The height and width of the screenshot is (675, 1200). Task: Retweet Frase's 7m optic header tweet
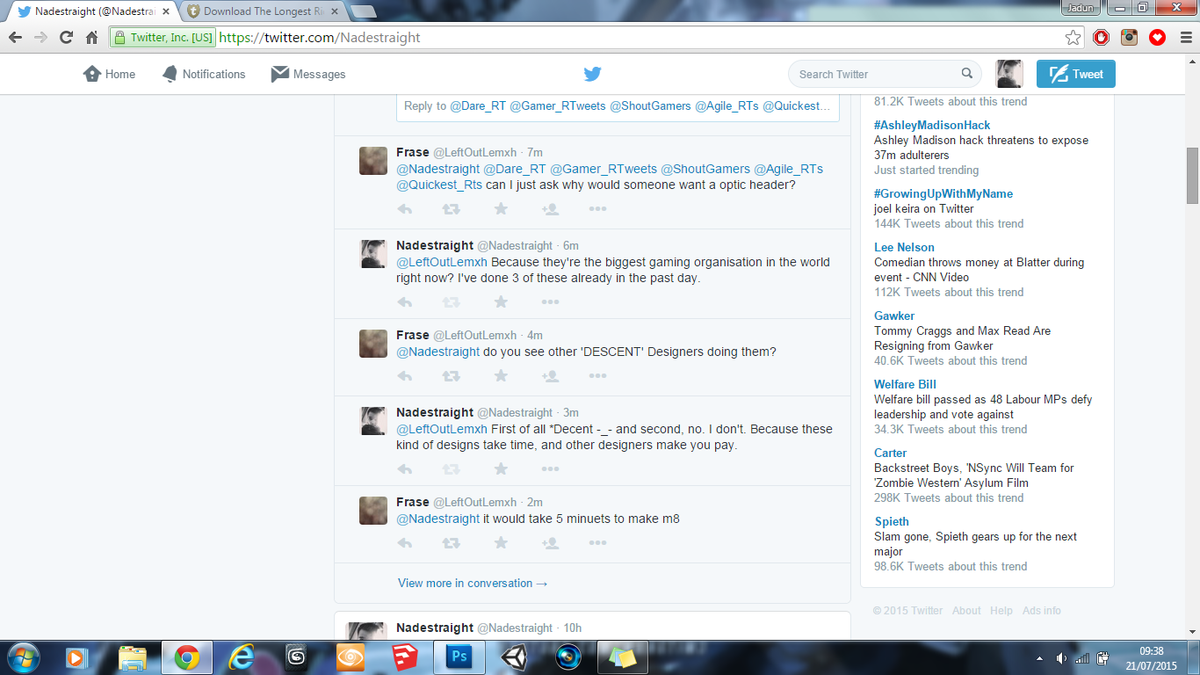click(451, 209)
